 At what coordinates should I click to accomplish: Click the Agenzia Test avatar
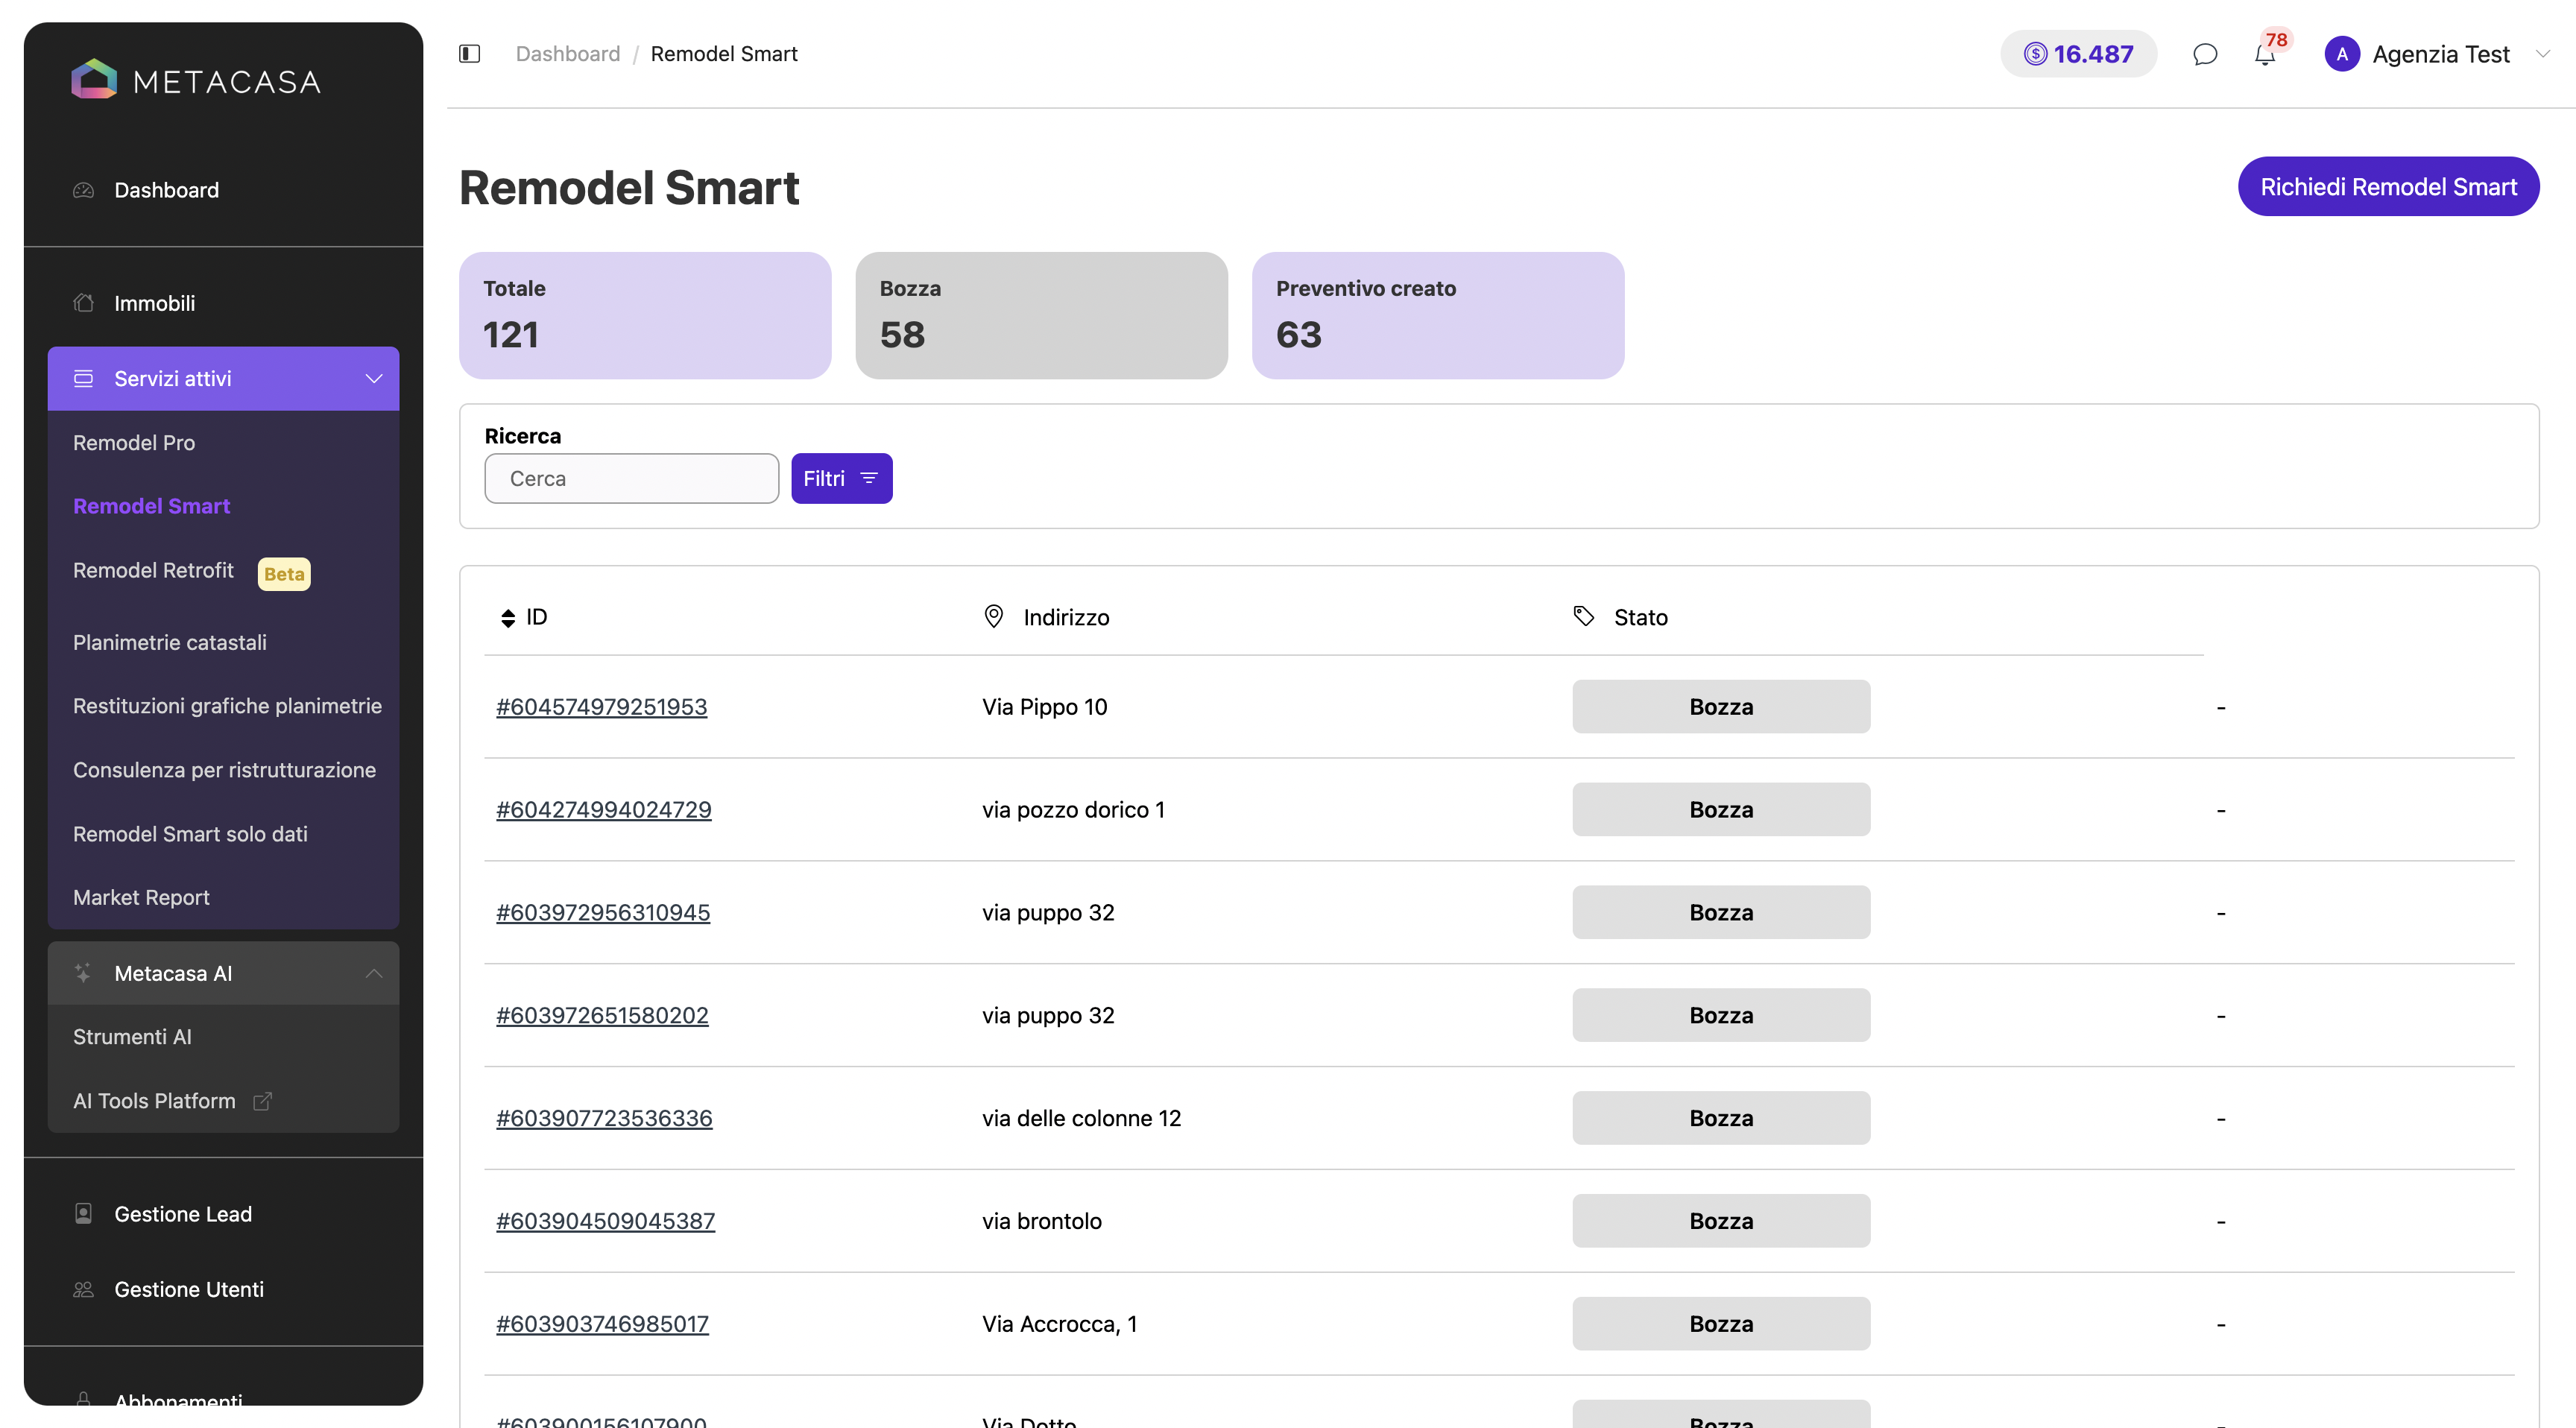pos(2342,54)
